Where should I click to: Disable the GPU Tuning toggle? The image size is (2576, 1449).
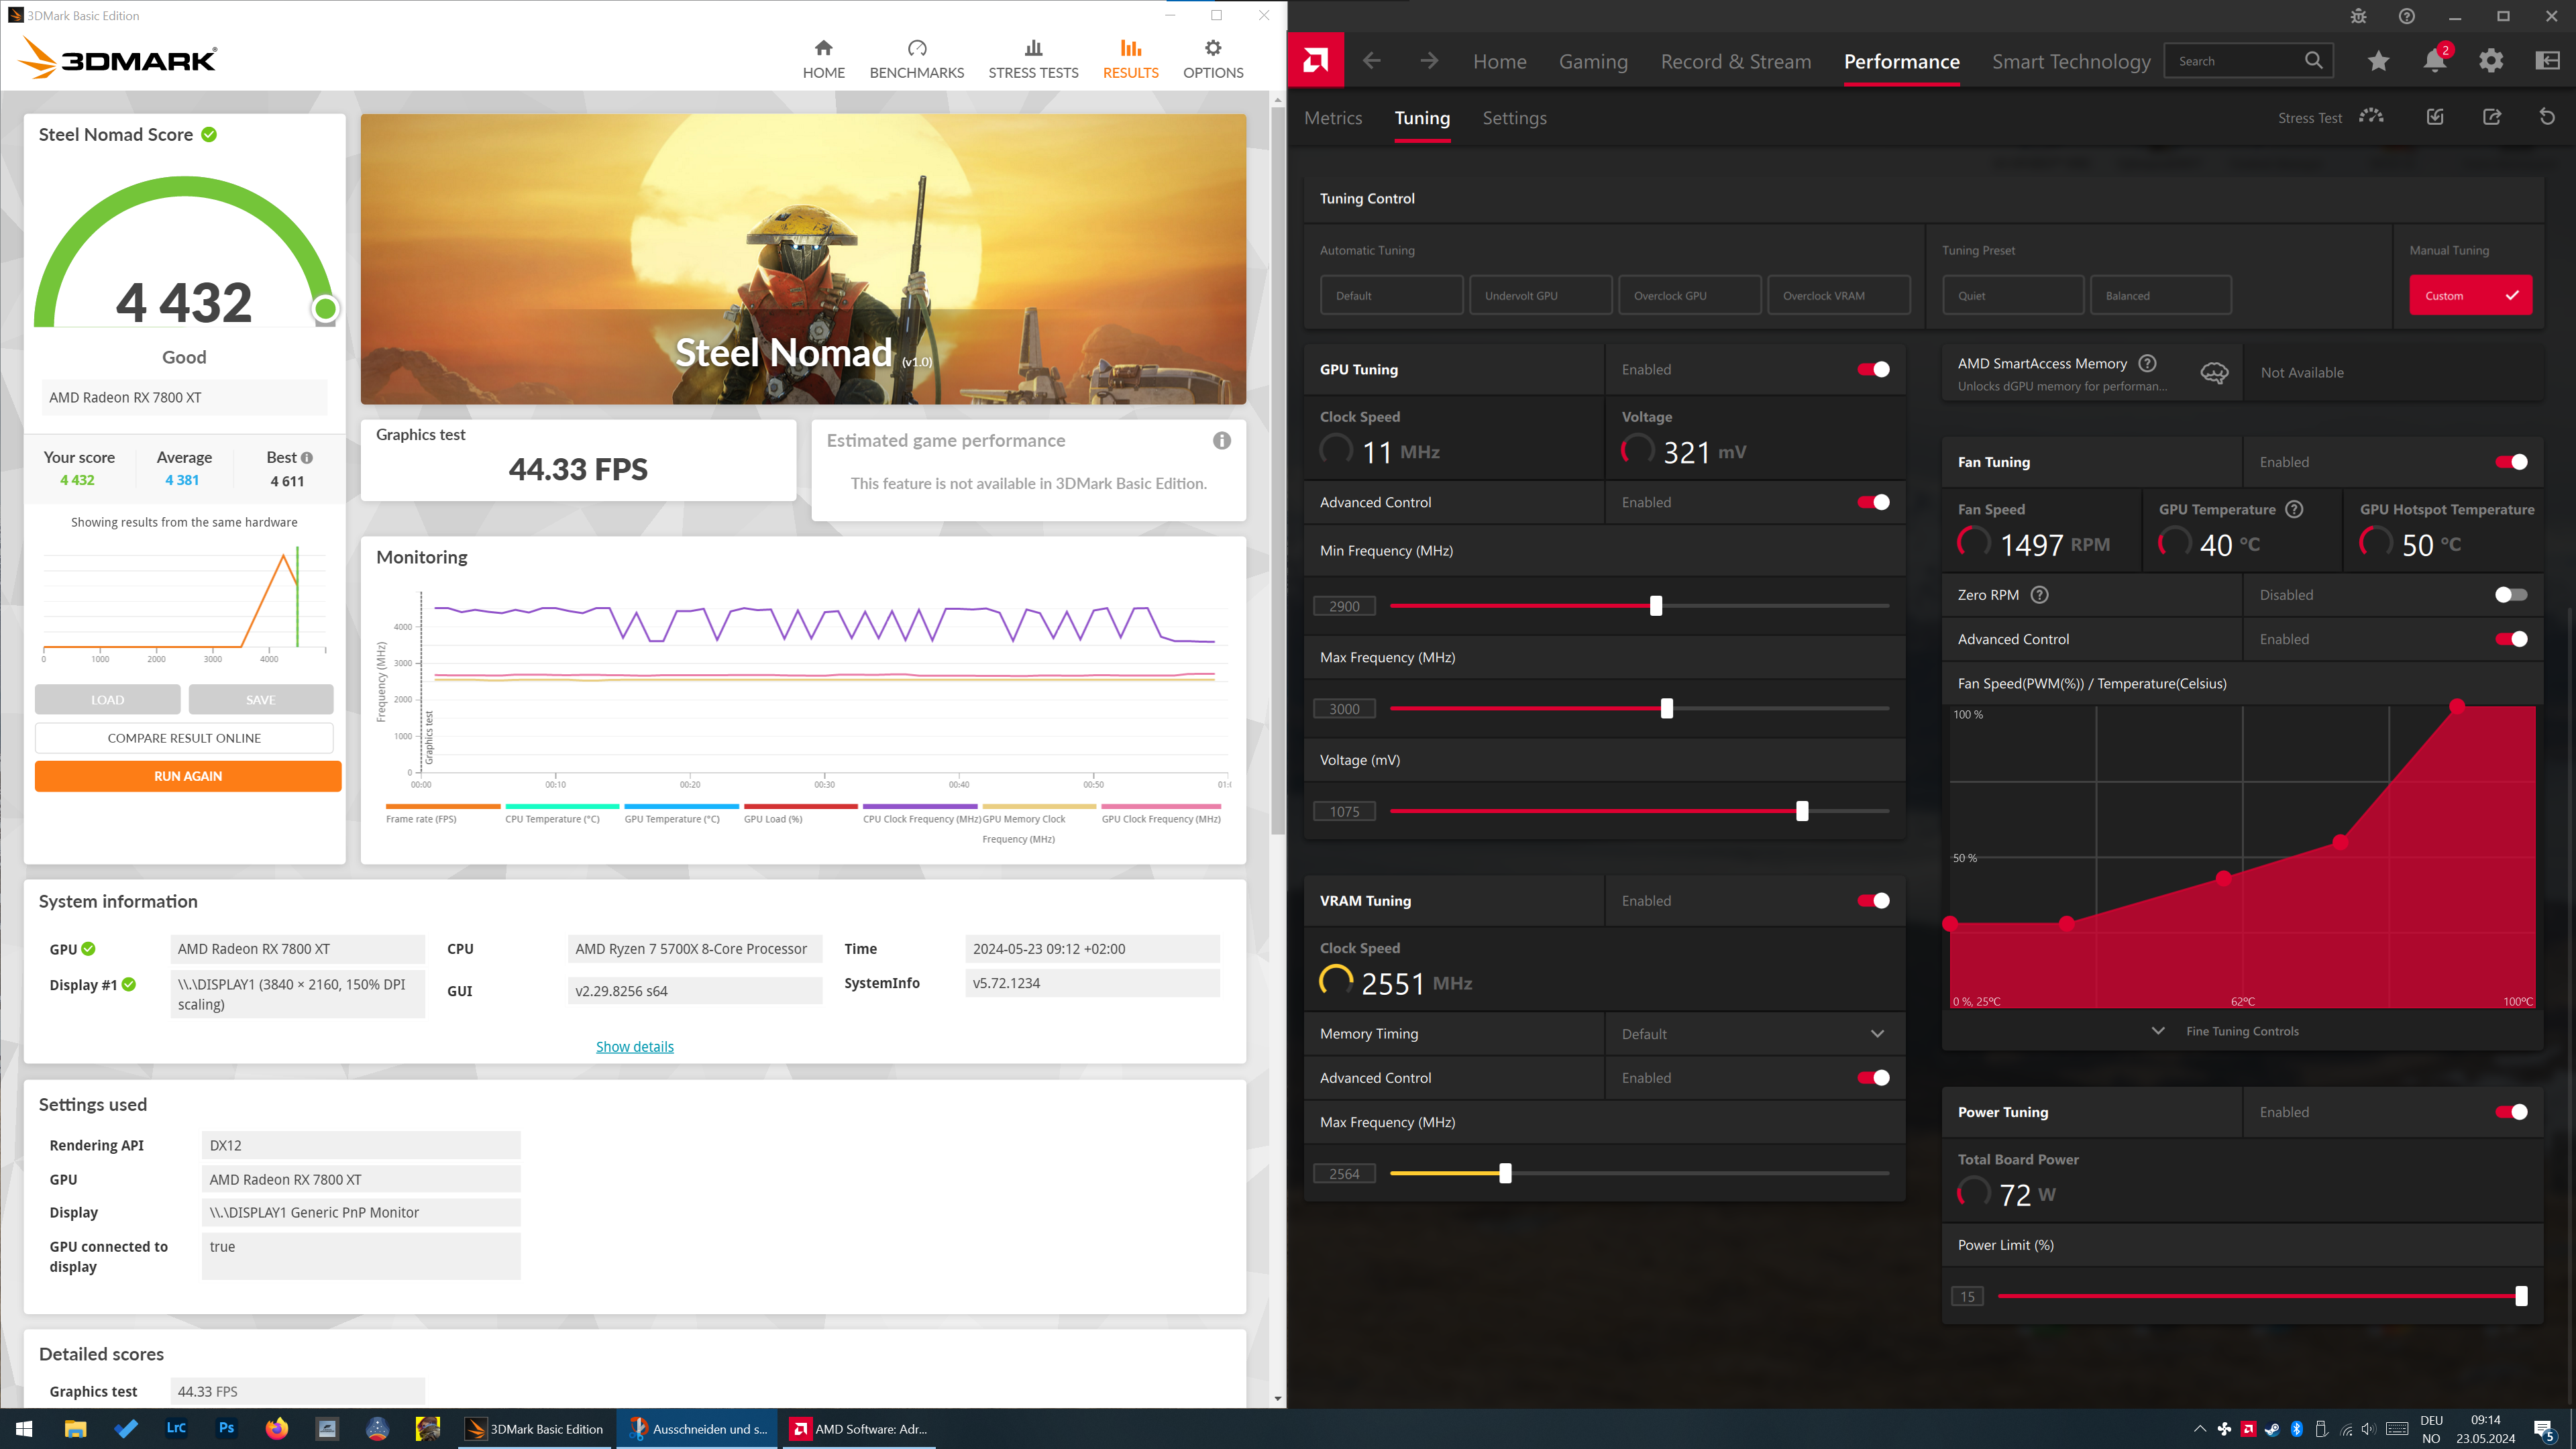[x=1873, y=370]
